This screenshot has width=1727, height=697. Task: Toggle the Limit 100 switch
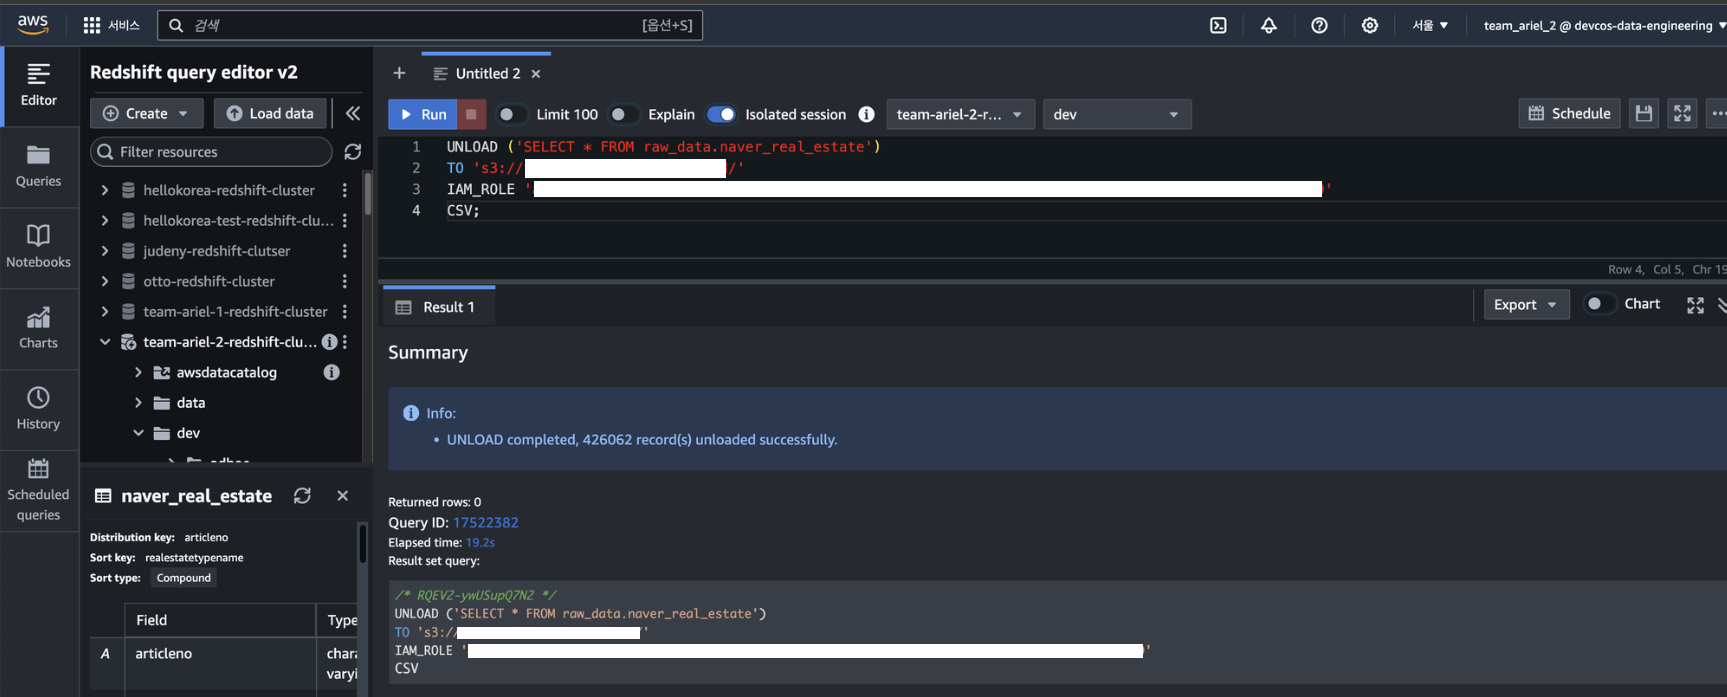pos(511,114)
